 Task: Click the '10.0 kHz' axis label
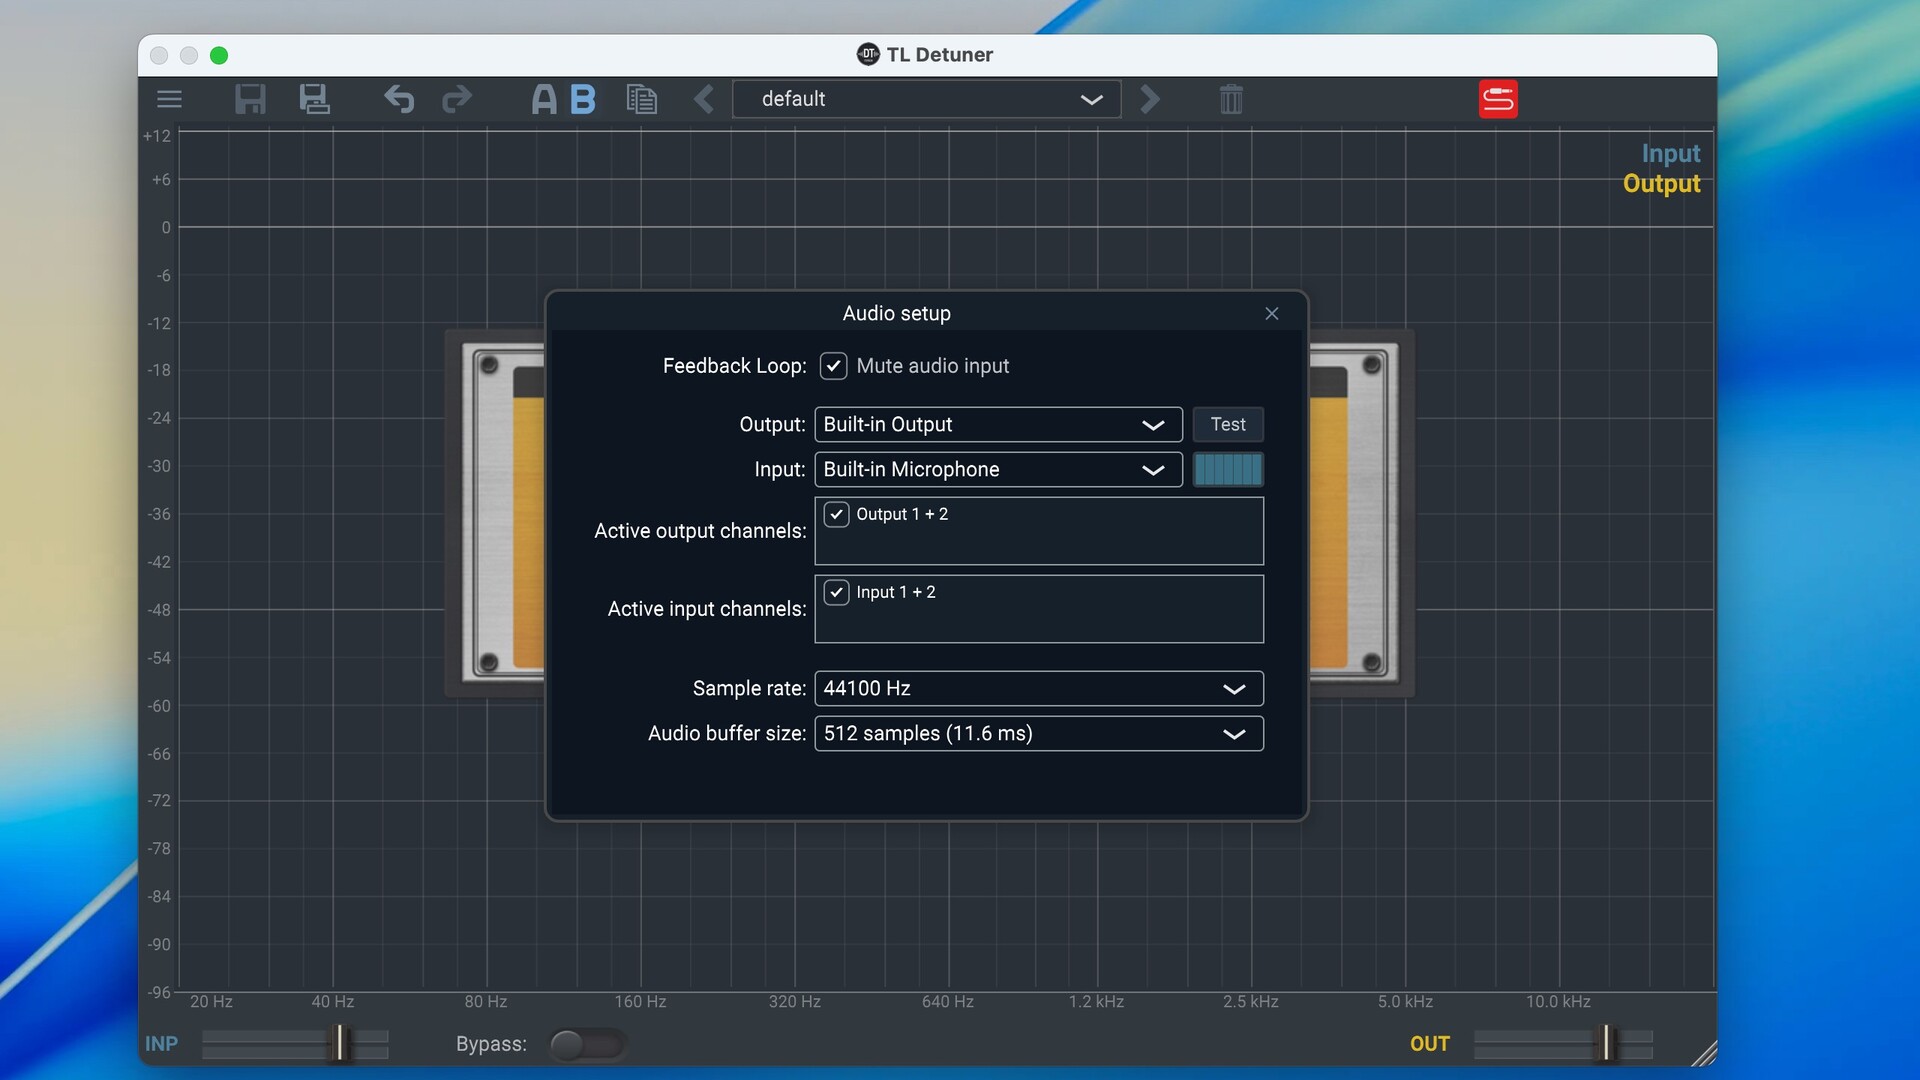[1558, 1001]
